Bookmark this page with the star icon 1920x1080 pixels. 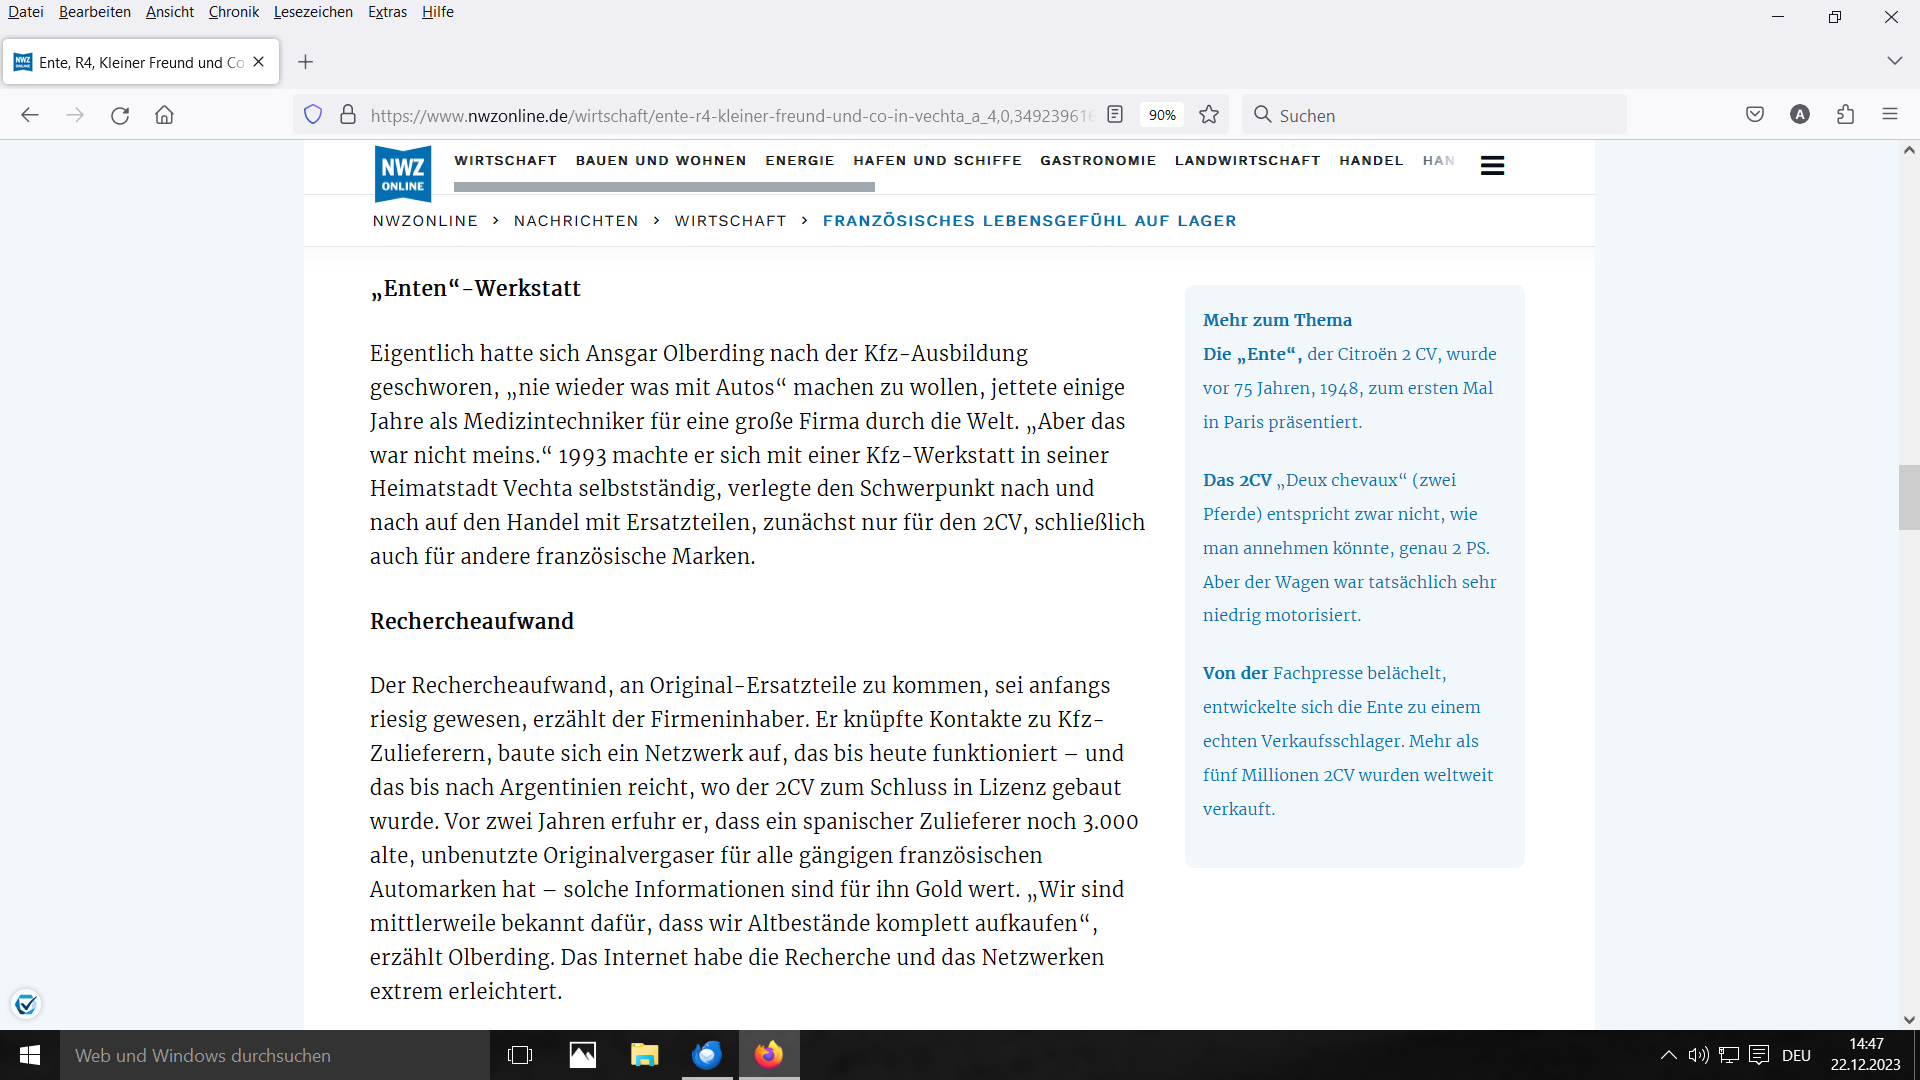pyautogui.click(x=1209, y=115)
